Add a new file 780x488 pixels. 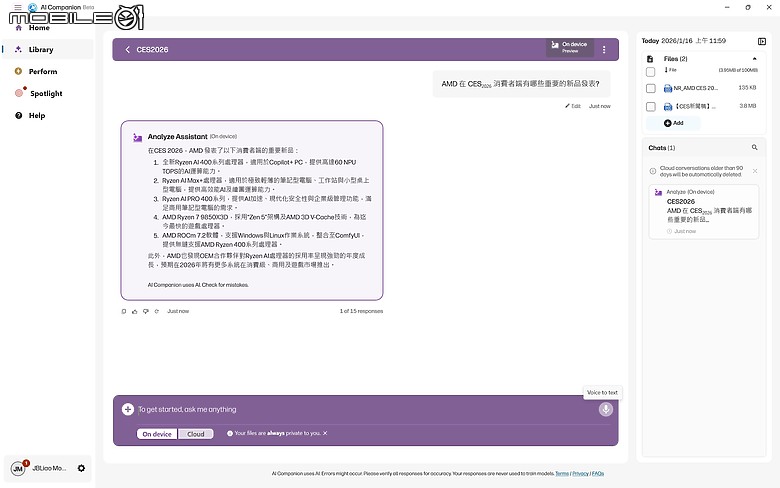(x=674, y=123)
